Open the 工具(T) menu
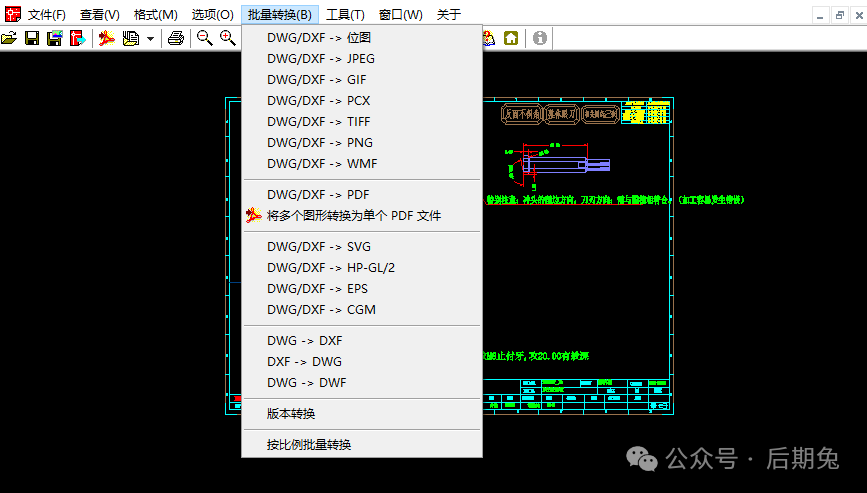The width and height of the screenshot is (867, 493). (x=345, y=15)
